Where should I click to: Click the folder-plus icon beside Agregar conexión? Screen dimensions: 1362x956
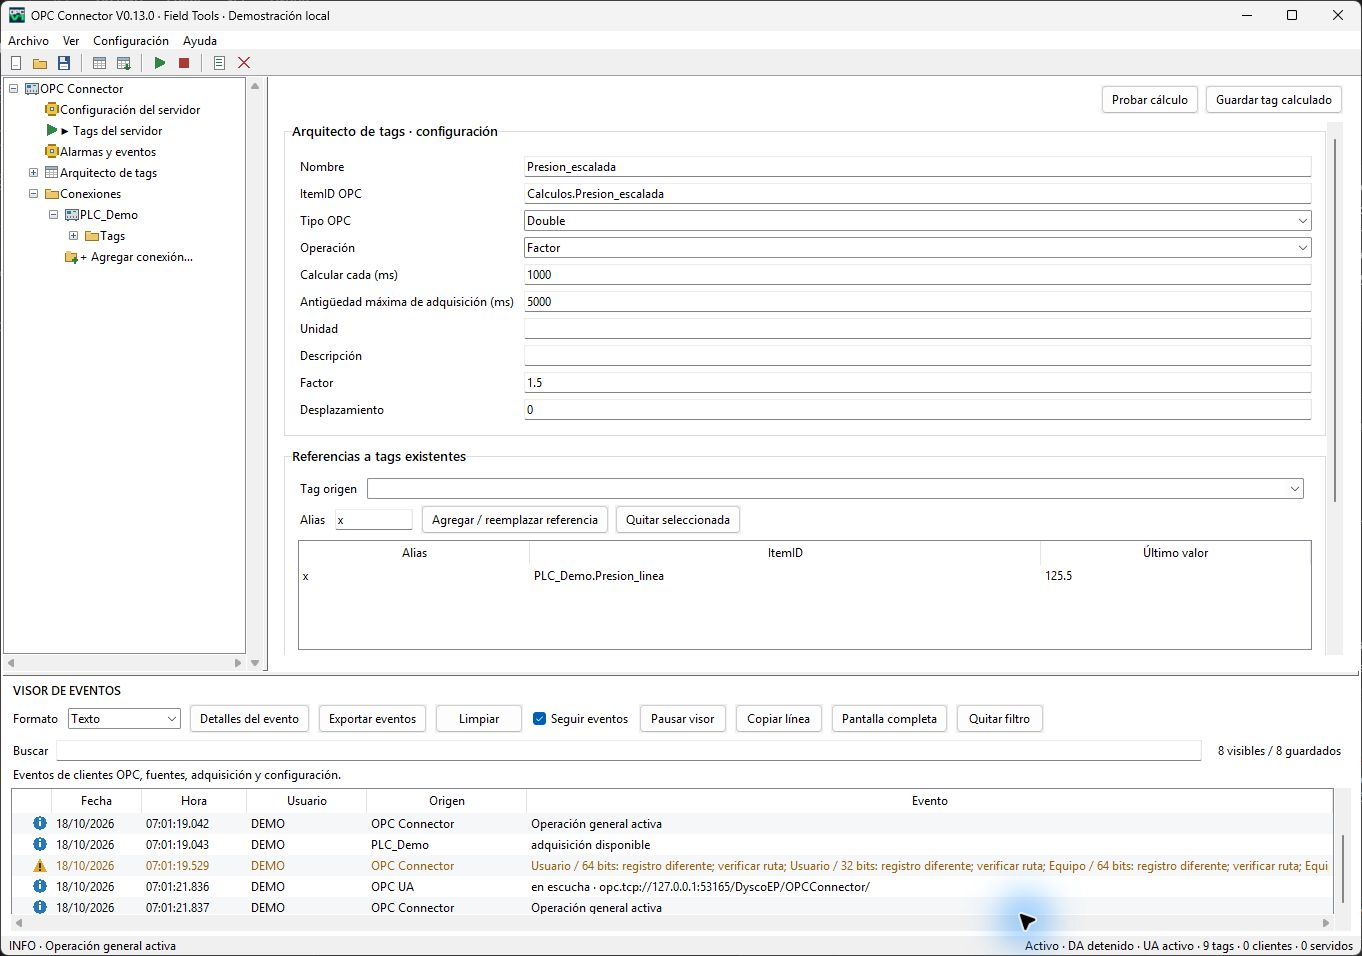[x=71, y=257]
